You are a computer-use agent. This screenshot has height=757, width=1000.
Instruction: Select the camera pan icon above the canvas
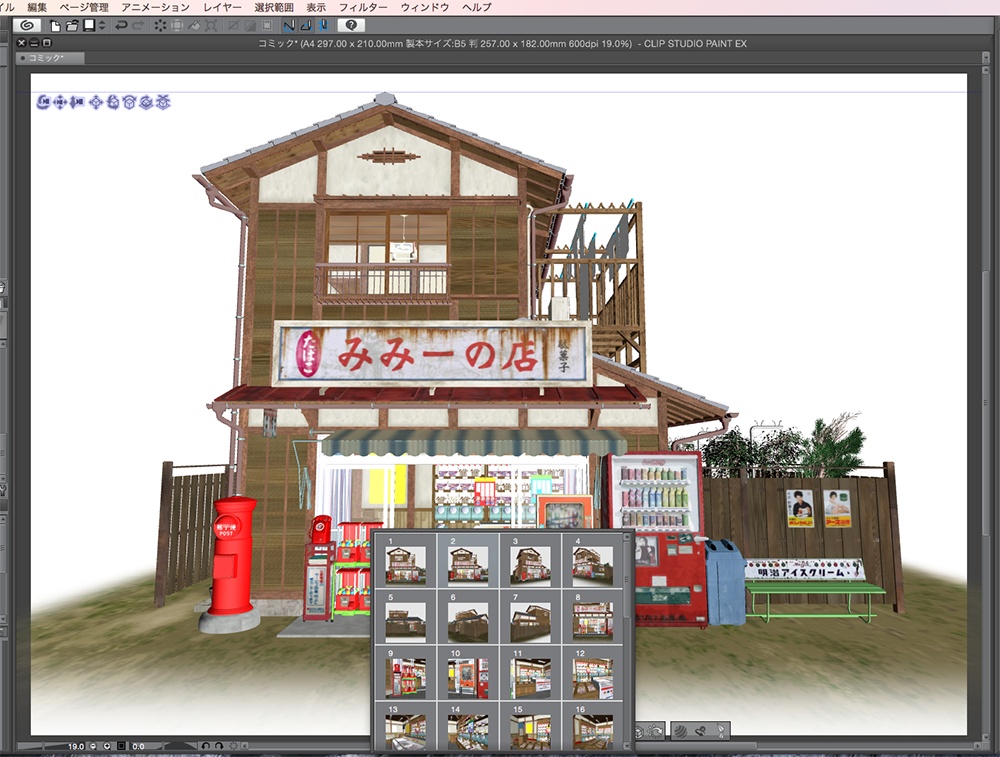point(60,101)
